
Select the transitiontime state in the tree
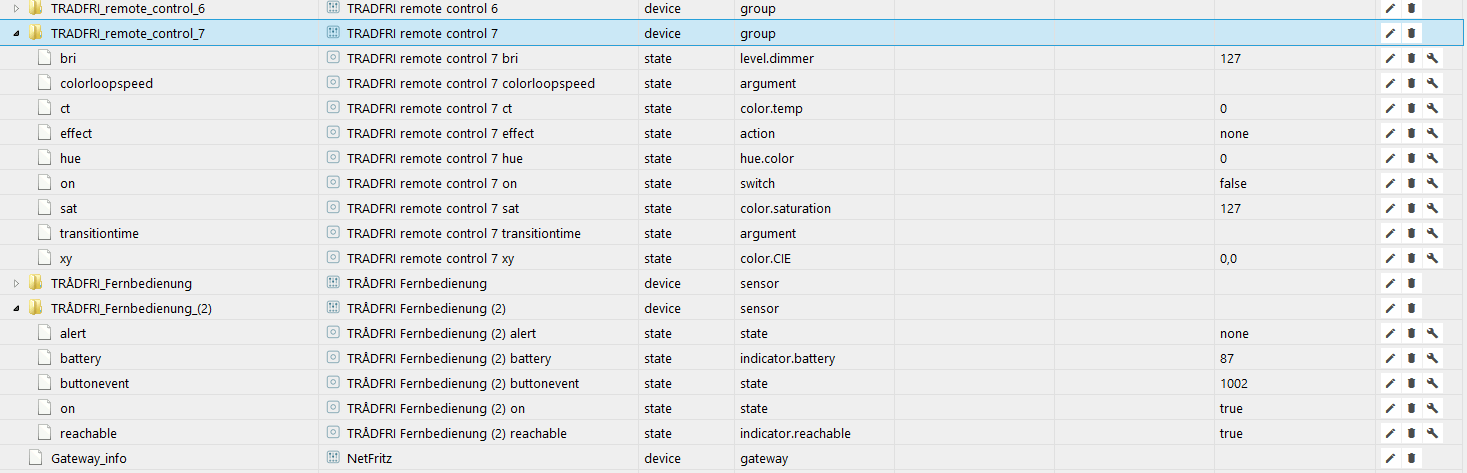99,233
